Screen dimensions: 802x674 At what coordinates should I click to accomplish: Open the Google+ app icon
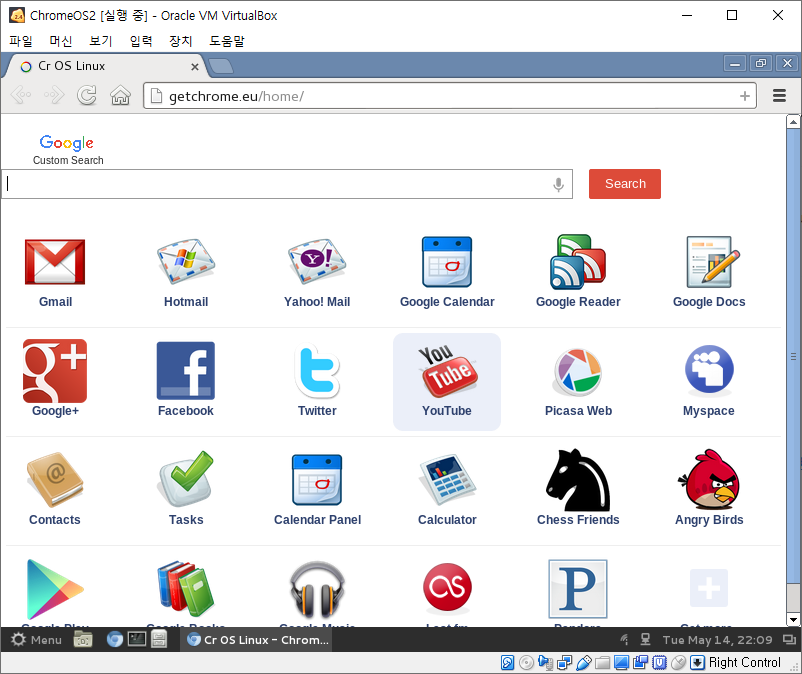[x=55, y=371]
